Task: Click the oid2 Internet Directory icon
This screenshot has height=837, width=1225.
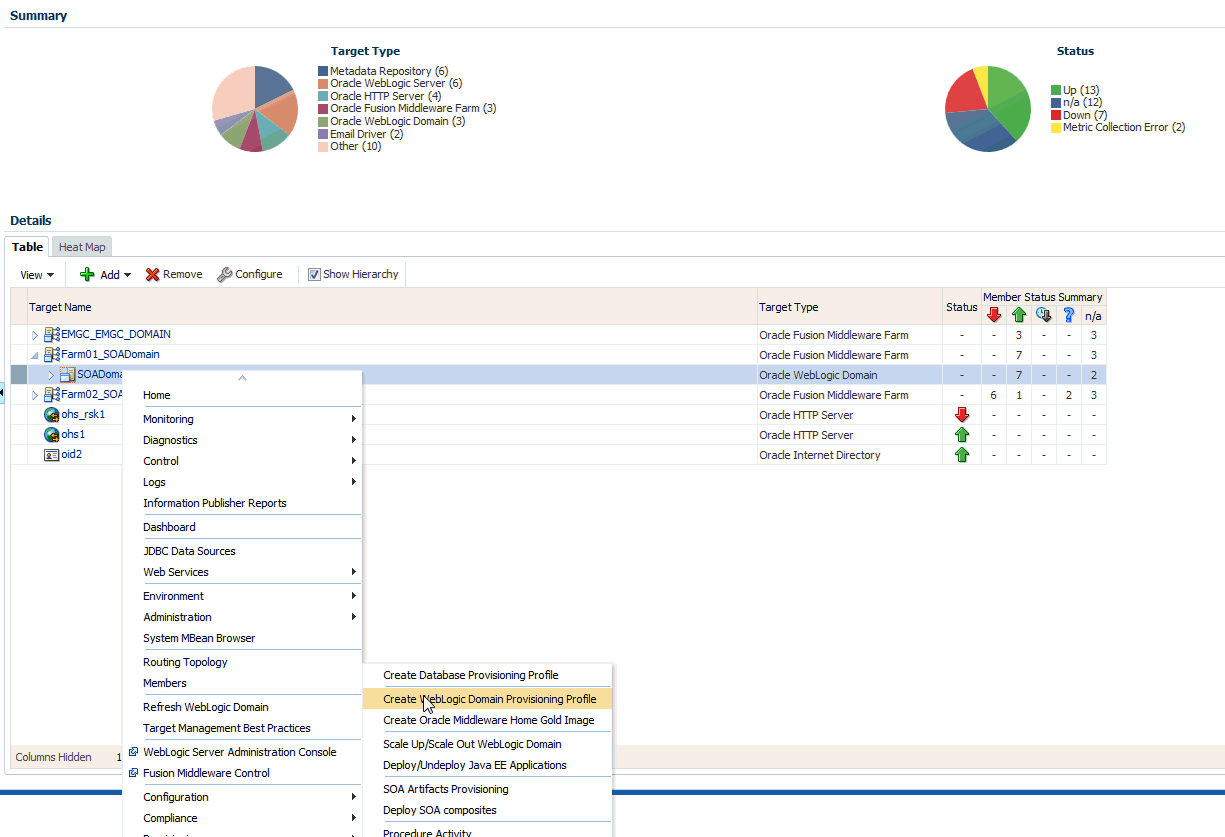Action: pos(52,455)
